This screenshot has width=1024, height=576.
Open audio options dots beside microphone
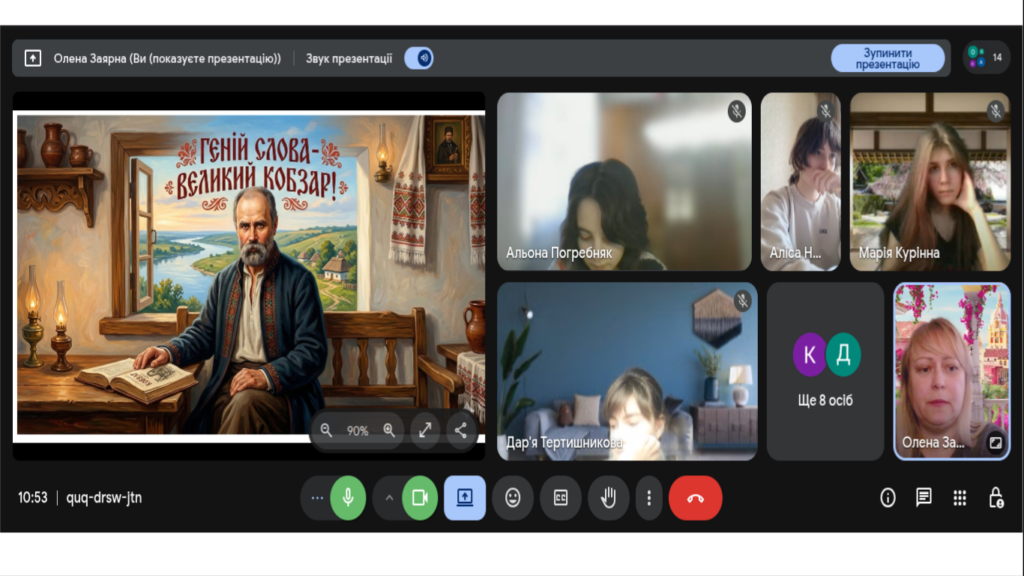click(x=317, y=498)
